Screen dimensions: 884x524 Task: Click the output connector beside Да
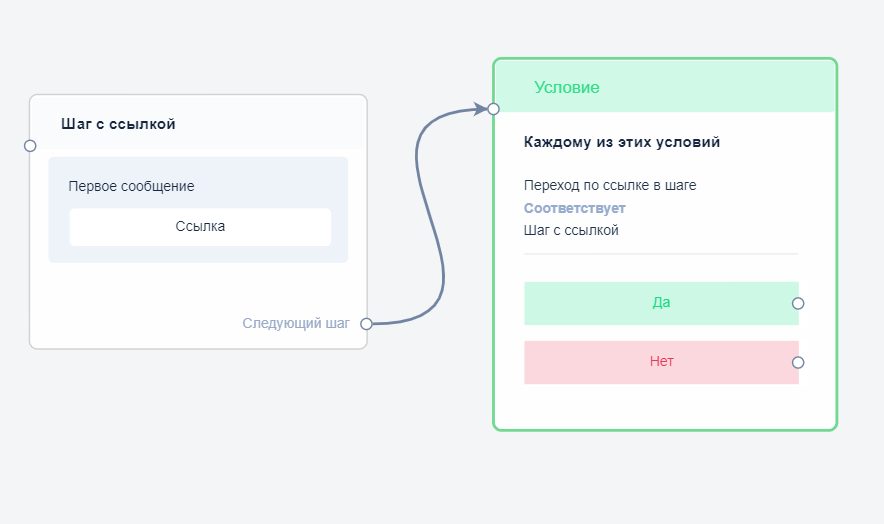[798, 303]
